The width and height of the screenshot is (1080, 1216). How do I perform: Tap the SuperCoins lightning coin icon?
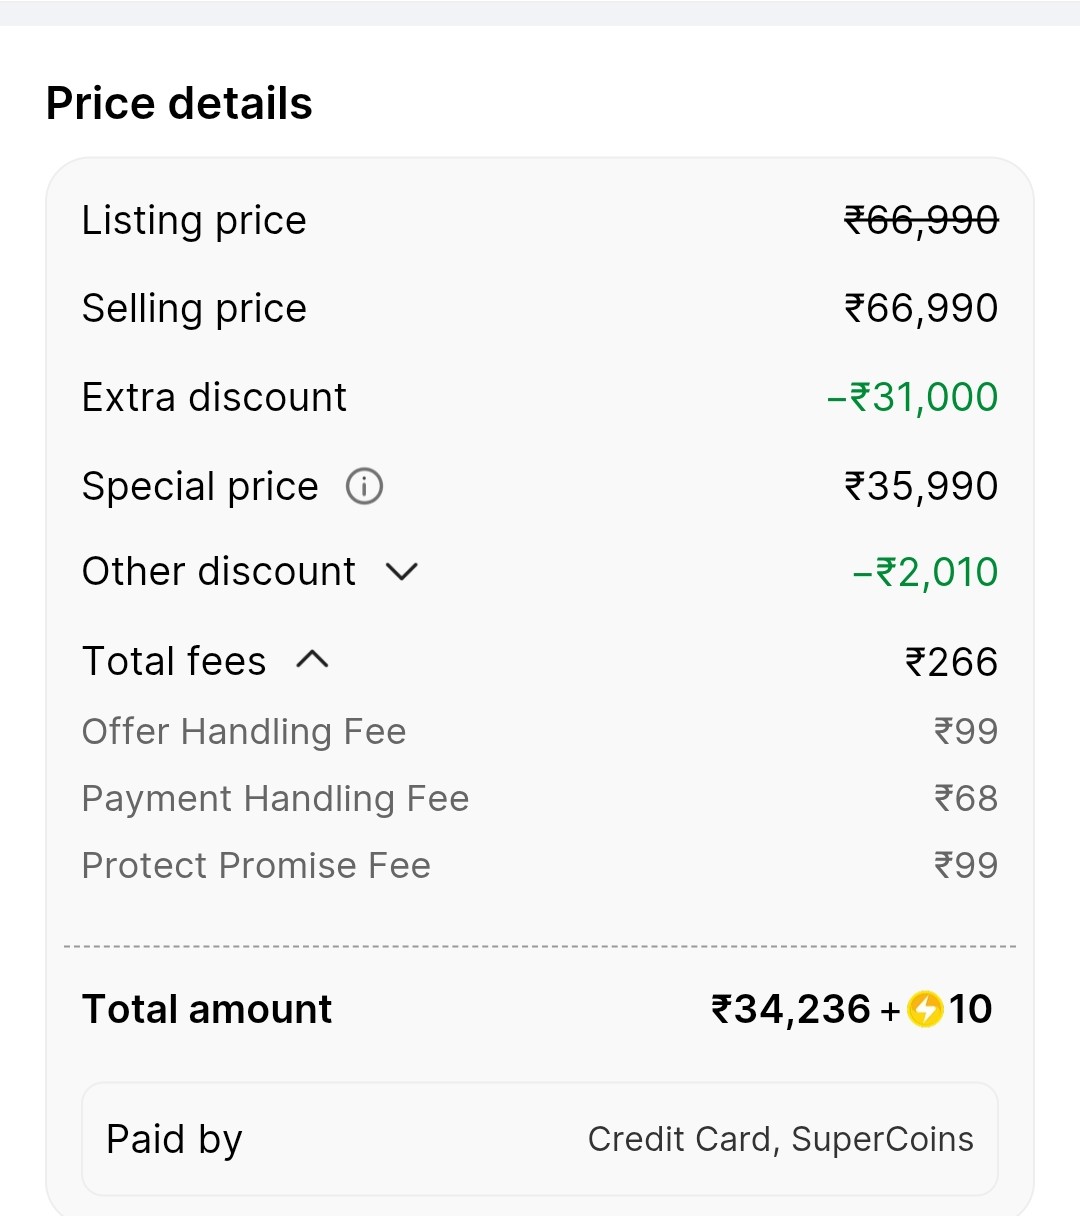click(x=925, y=1009)
